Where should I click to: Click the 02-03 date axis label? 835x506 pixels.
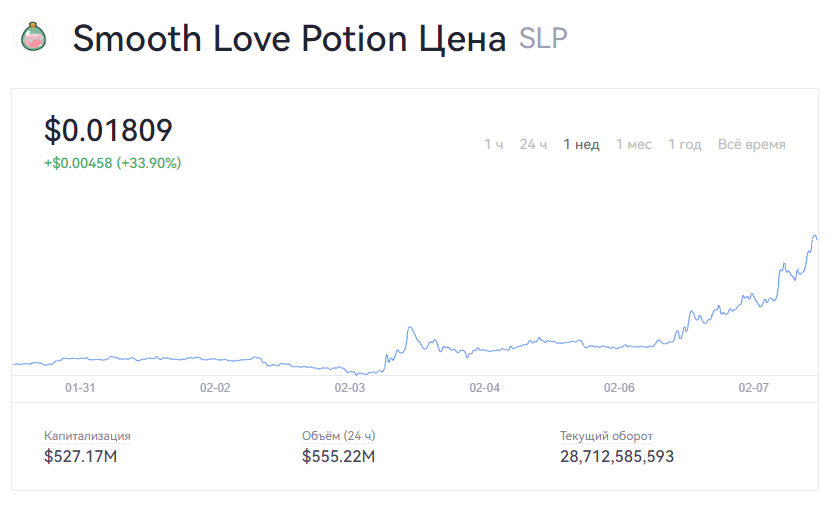point(349,387)
